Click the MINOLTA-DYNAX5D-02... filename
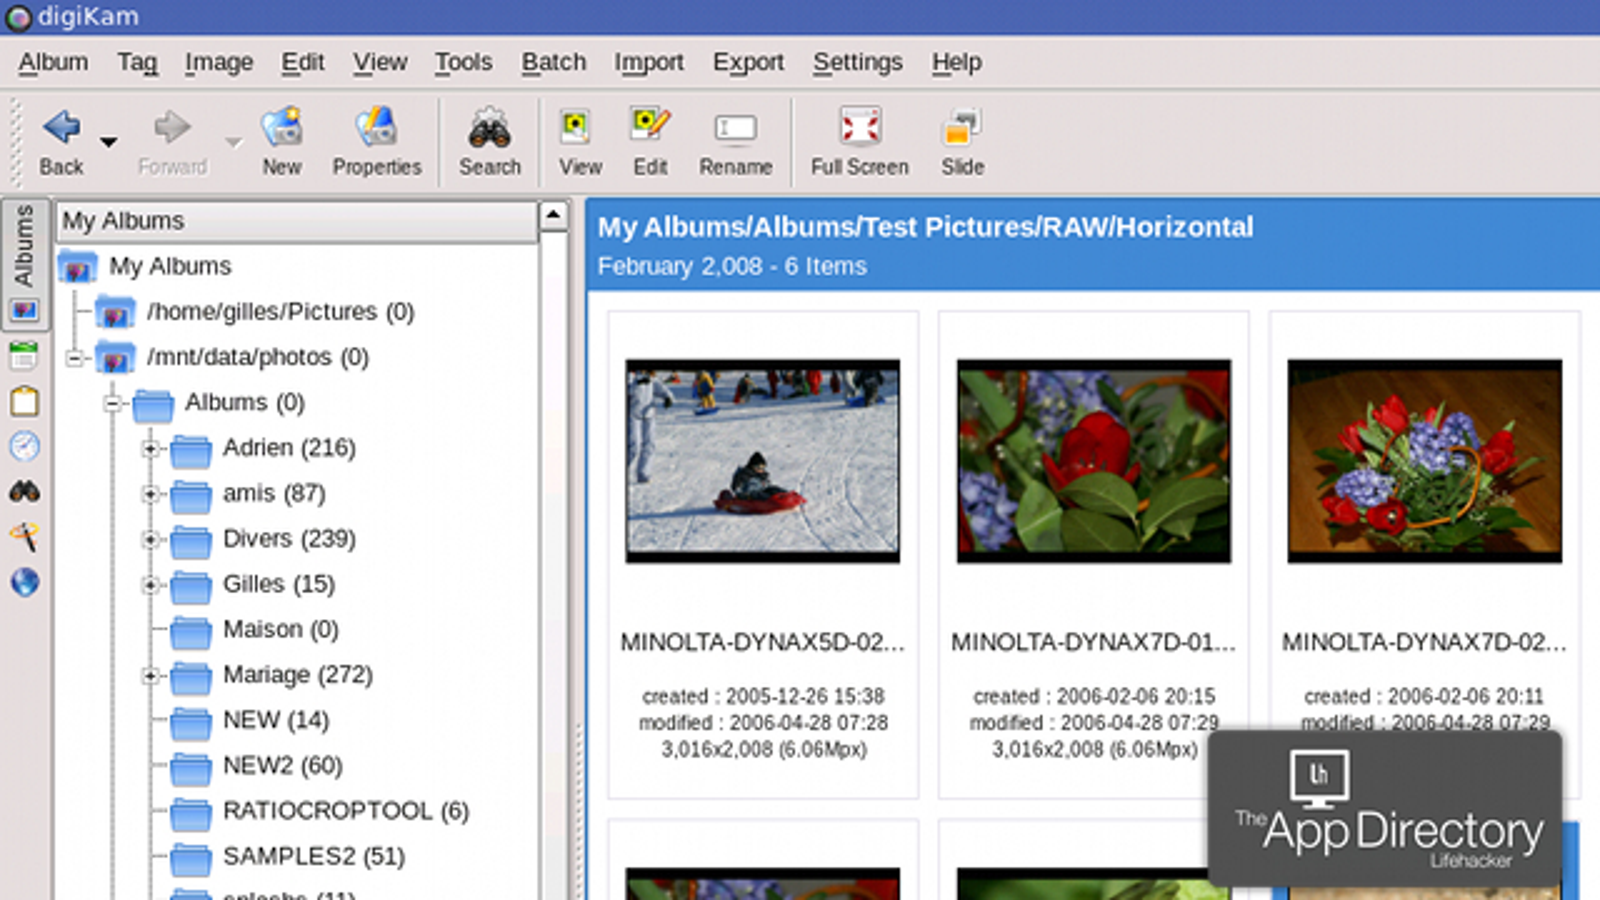Image resolution: width=1600 pixels, height=900 pixels. click(x=763, y=643)
